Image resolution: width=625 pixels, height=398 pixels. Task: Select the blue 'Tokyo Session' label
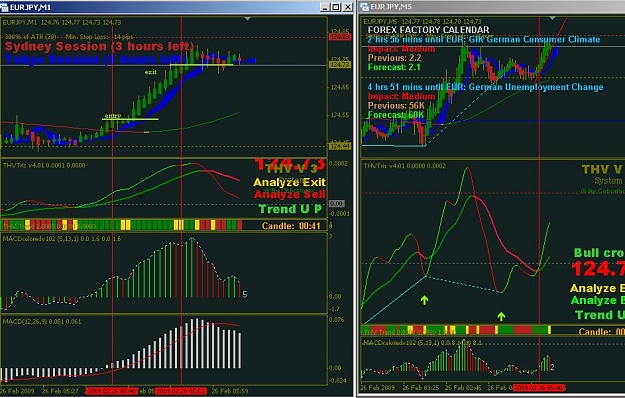(x=92, y=60)
